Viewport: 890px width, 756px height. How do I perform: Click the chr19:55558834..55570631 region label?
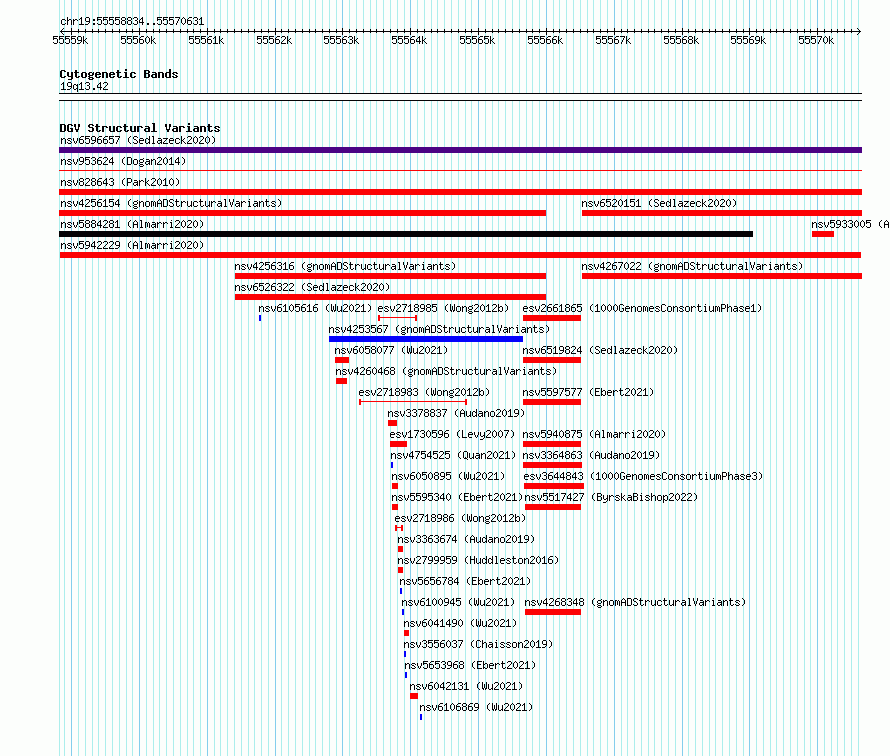[x=132, y=21]
